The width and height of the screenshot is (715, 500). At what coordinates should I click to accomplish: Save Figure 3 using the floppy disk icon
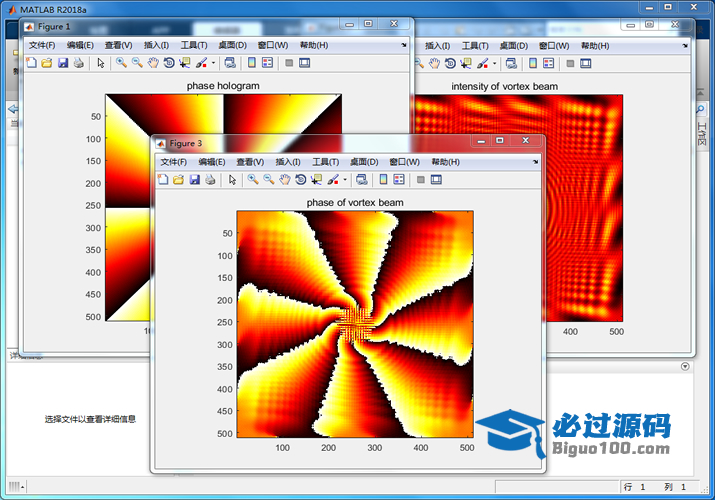(x=194, y=180)
